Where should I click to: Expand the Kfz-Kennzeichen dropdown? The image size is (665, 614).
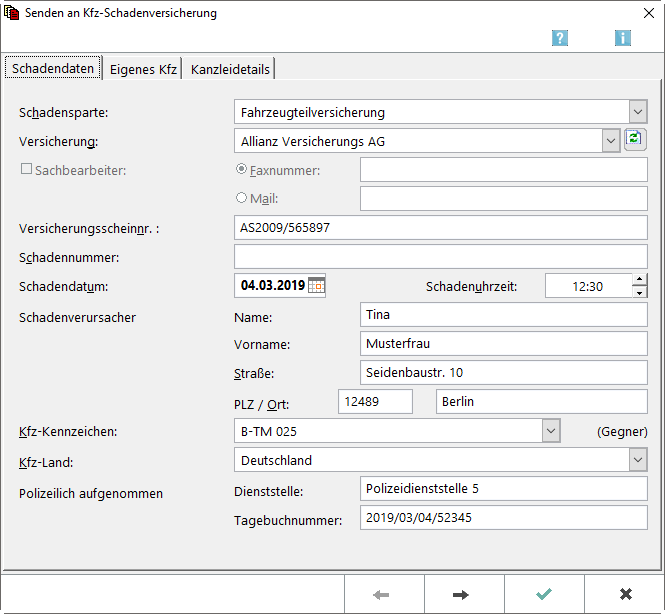coord(550,431)
